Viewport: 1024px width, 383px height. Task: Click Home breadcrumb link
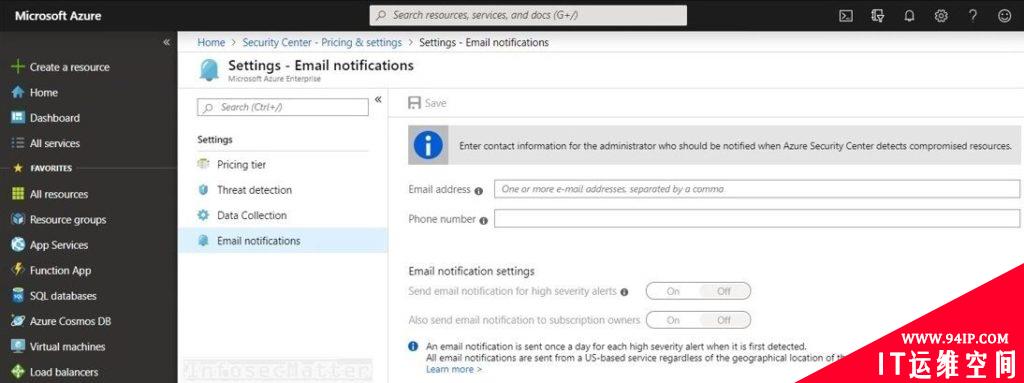pyautogui.click(x=211, y=42)
